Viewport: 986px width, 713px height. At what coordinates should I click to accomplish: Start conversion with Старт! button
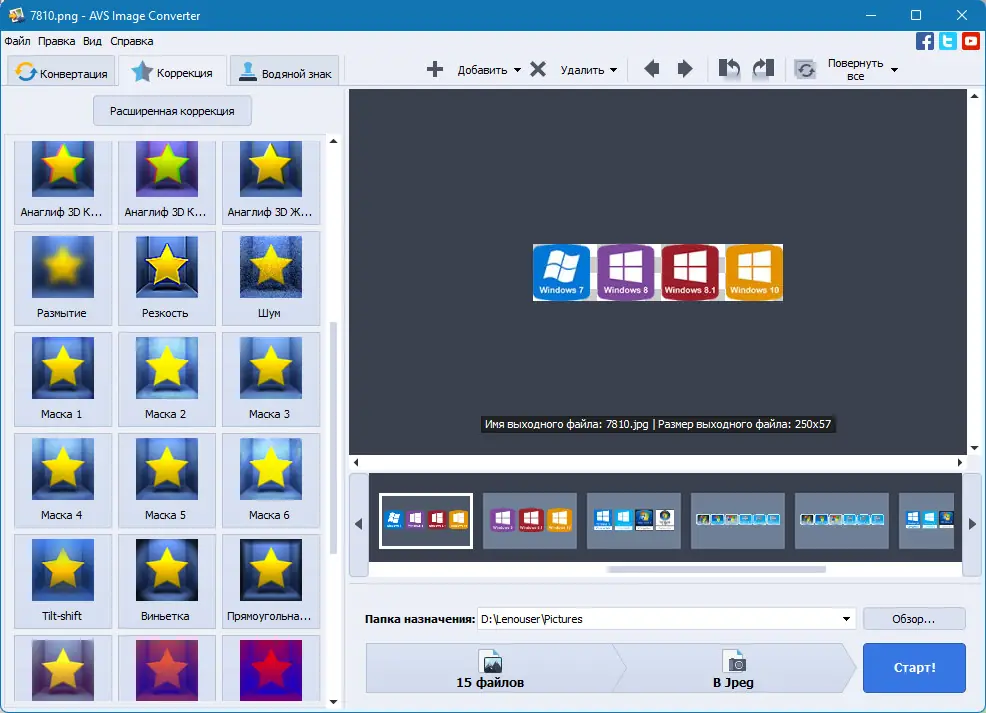point(914,668)
